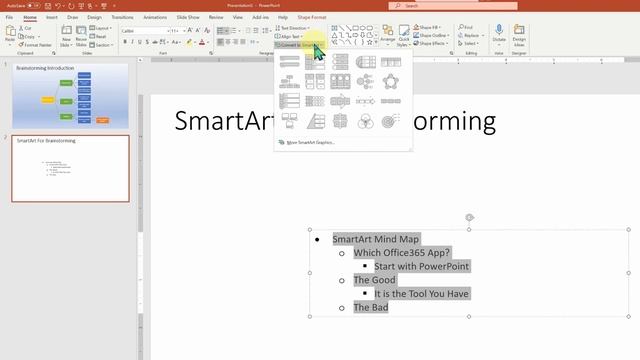Pick the Hierarchy organization chart SmartArt
Viewport: 640px width, 360px height.
[x=289, y=82]
